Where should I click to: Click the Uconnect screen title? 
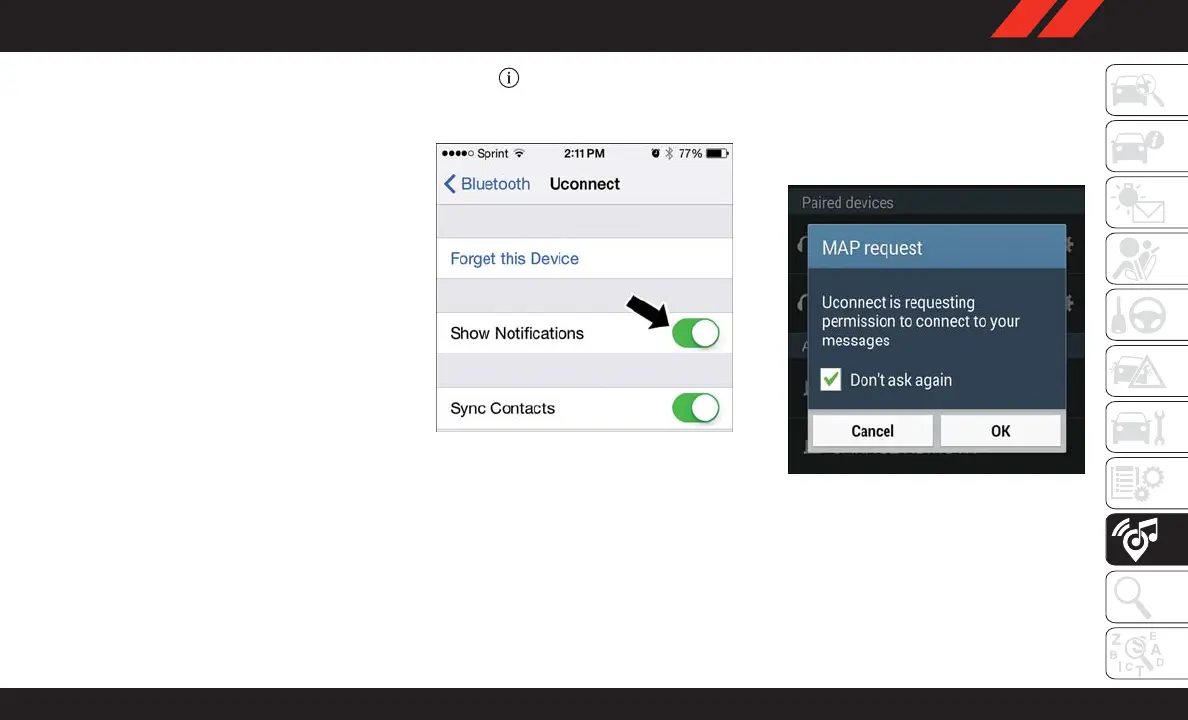click(x=584, y=183)
